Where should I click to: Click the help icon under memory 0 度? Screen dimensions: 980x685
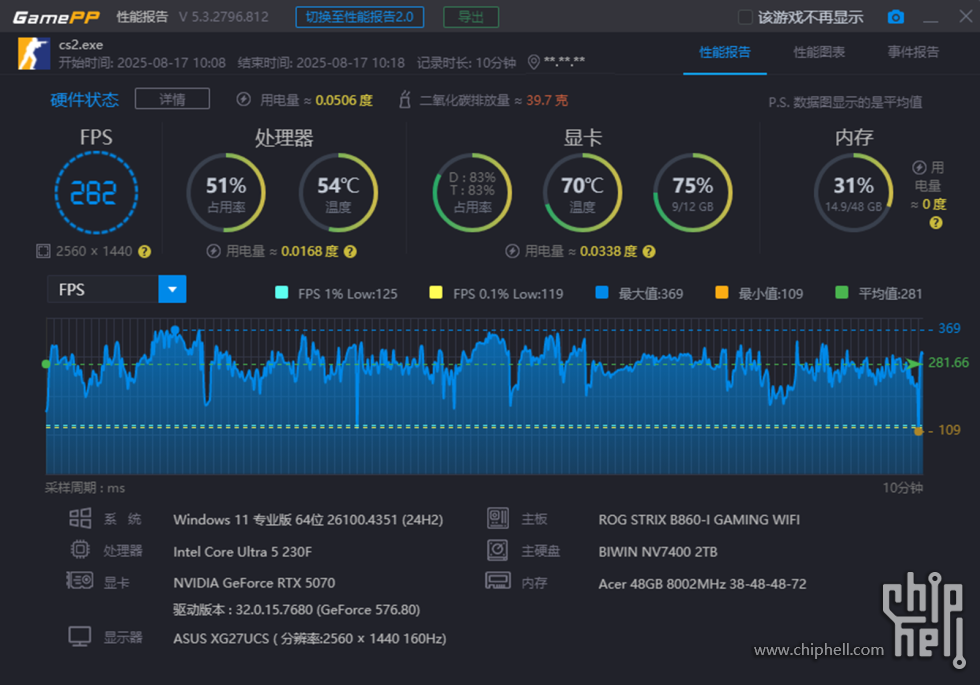coord(936,222)
